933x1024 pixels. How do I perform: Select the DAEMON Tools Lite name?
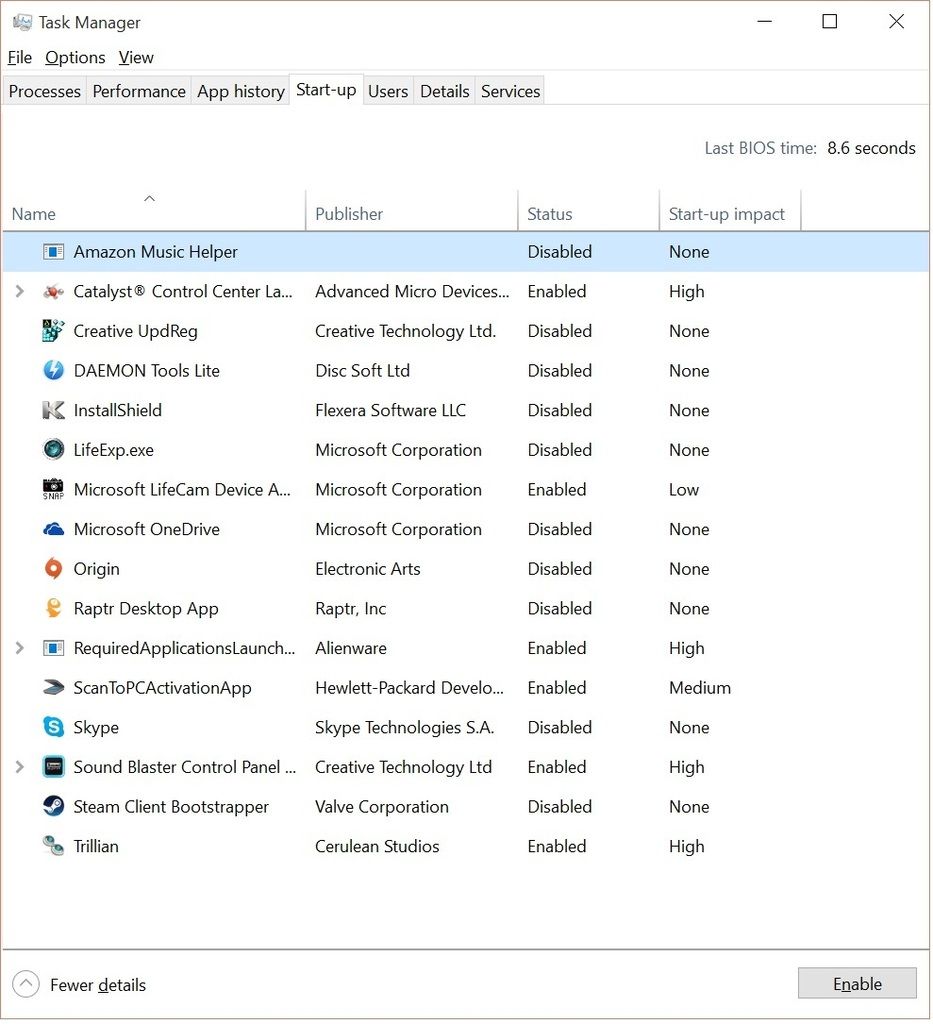(x=147, y=371)
